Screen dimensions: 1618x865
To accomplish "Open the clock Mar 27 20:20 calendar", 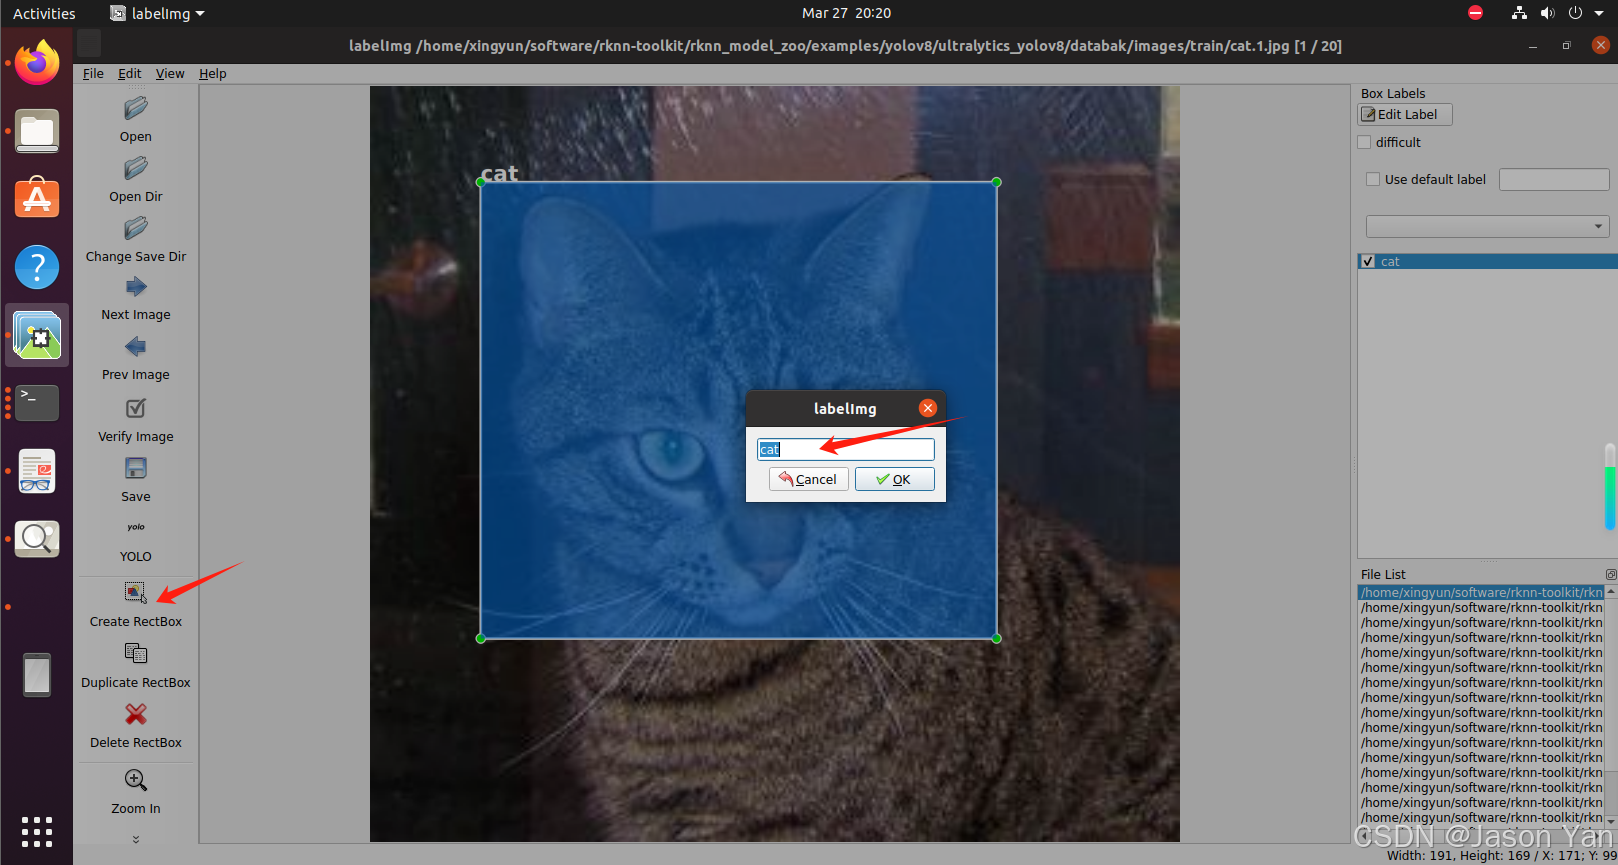I will pyautogui.click(x=846, y=13).
